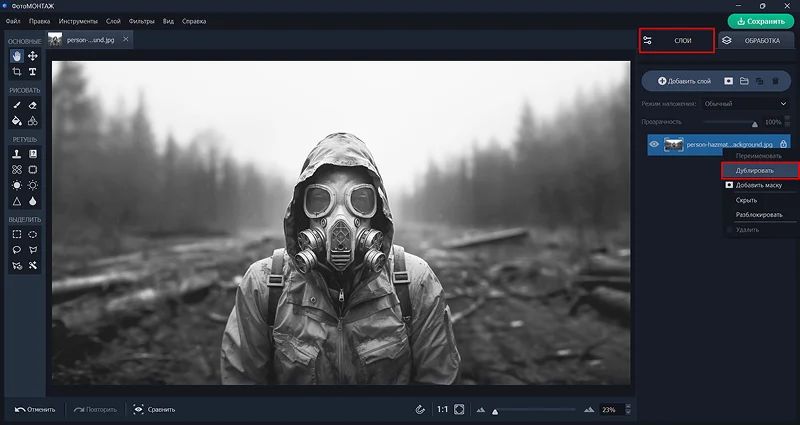Image resolution: width=800 pixels, height=425 pixels.
Task: Open the Инструменты menu
Action: pyautogui.click(x=78, y=21)
